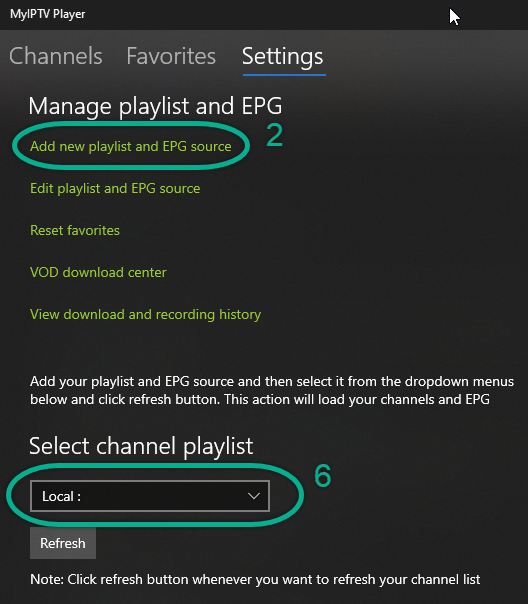Click the teal number 2 annotation

[275, 135]
